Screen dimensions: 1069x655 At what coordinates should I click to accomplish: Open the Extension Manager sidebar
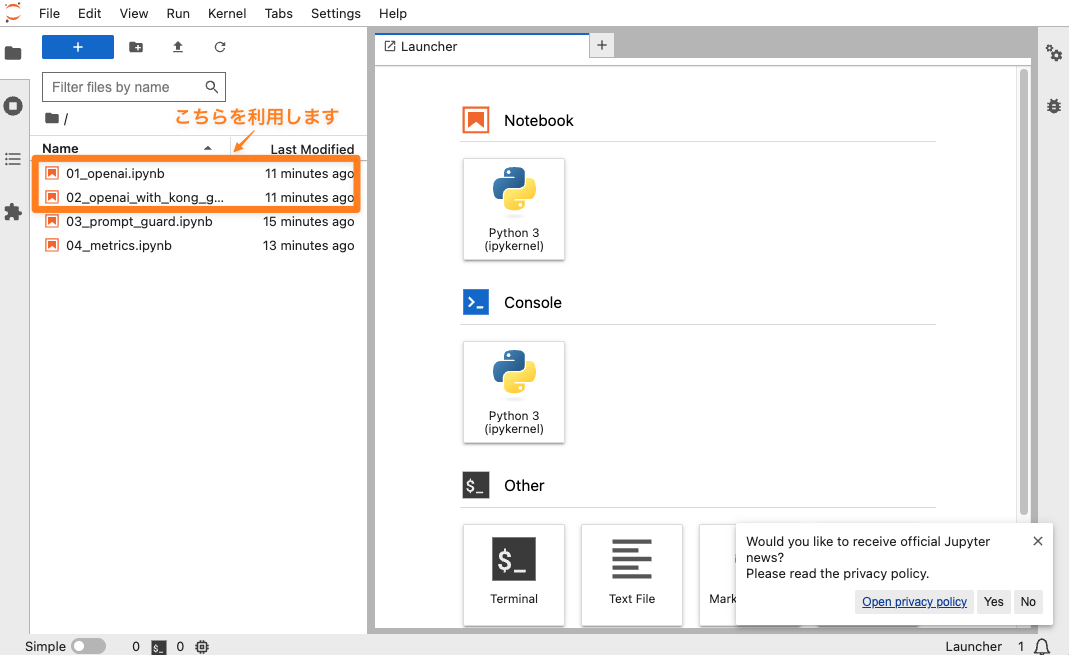click(x=13, y=212)
